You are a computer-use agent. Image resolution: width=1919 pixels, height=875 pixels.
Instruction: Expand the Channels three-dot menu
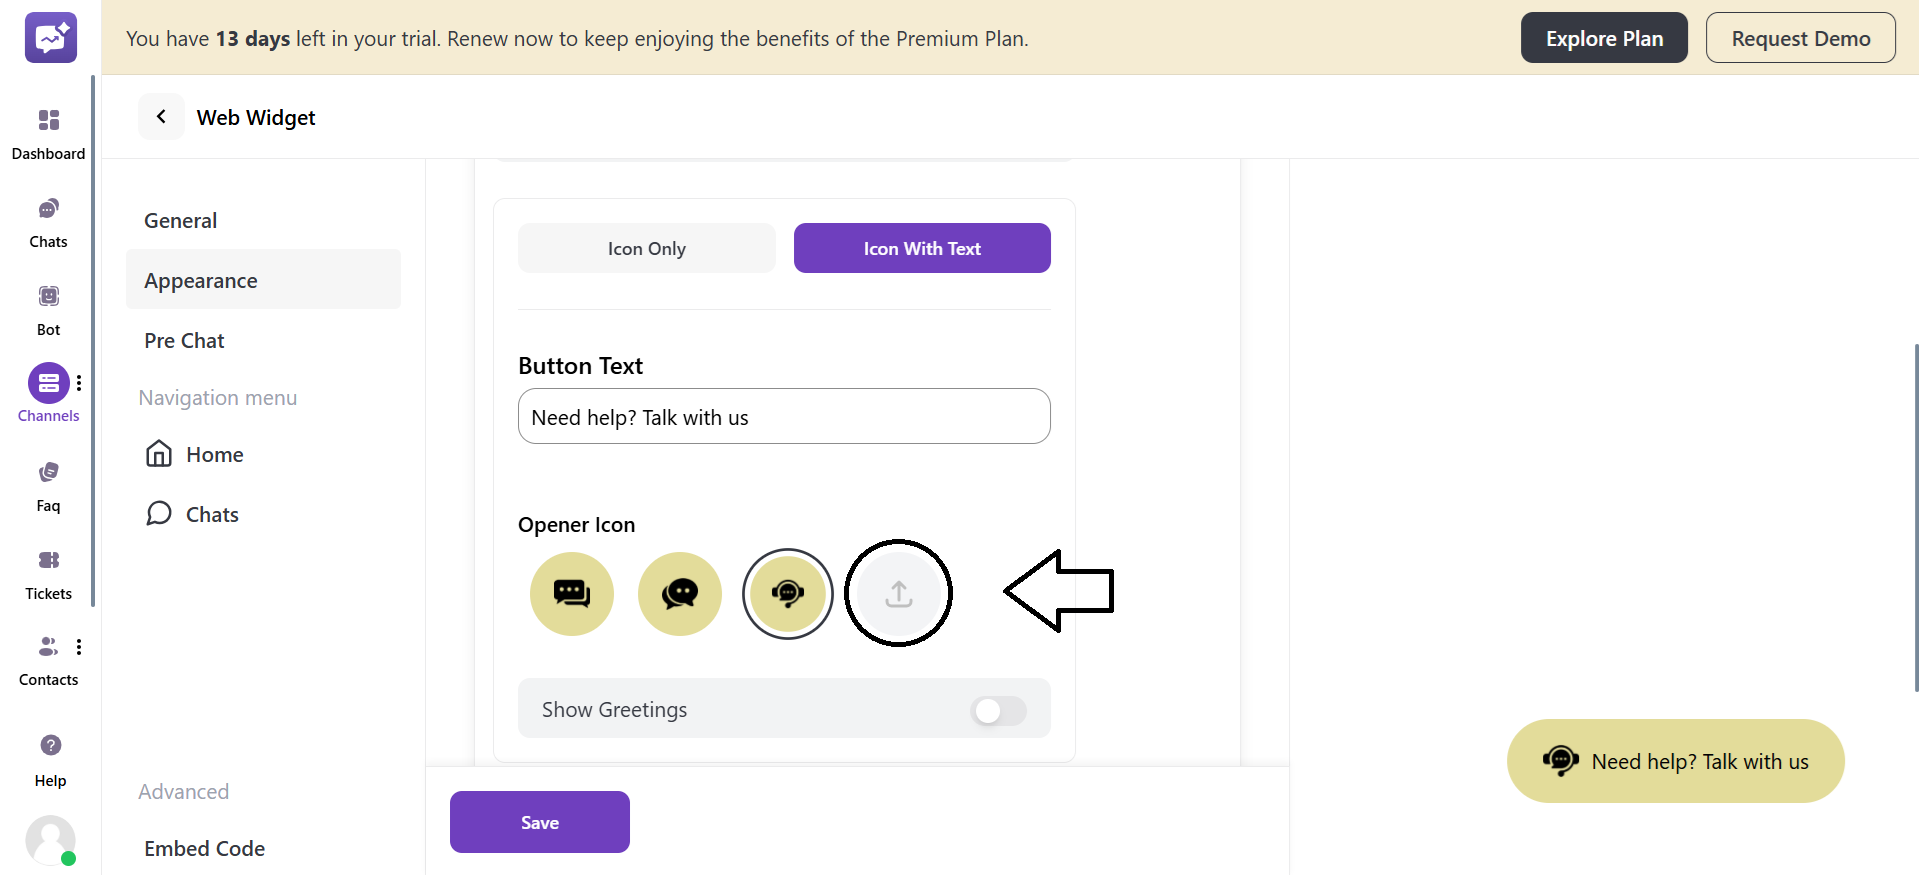pos(79,384)
